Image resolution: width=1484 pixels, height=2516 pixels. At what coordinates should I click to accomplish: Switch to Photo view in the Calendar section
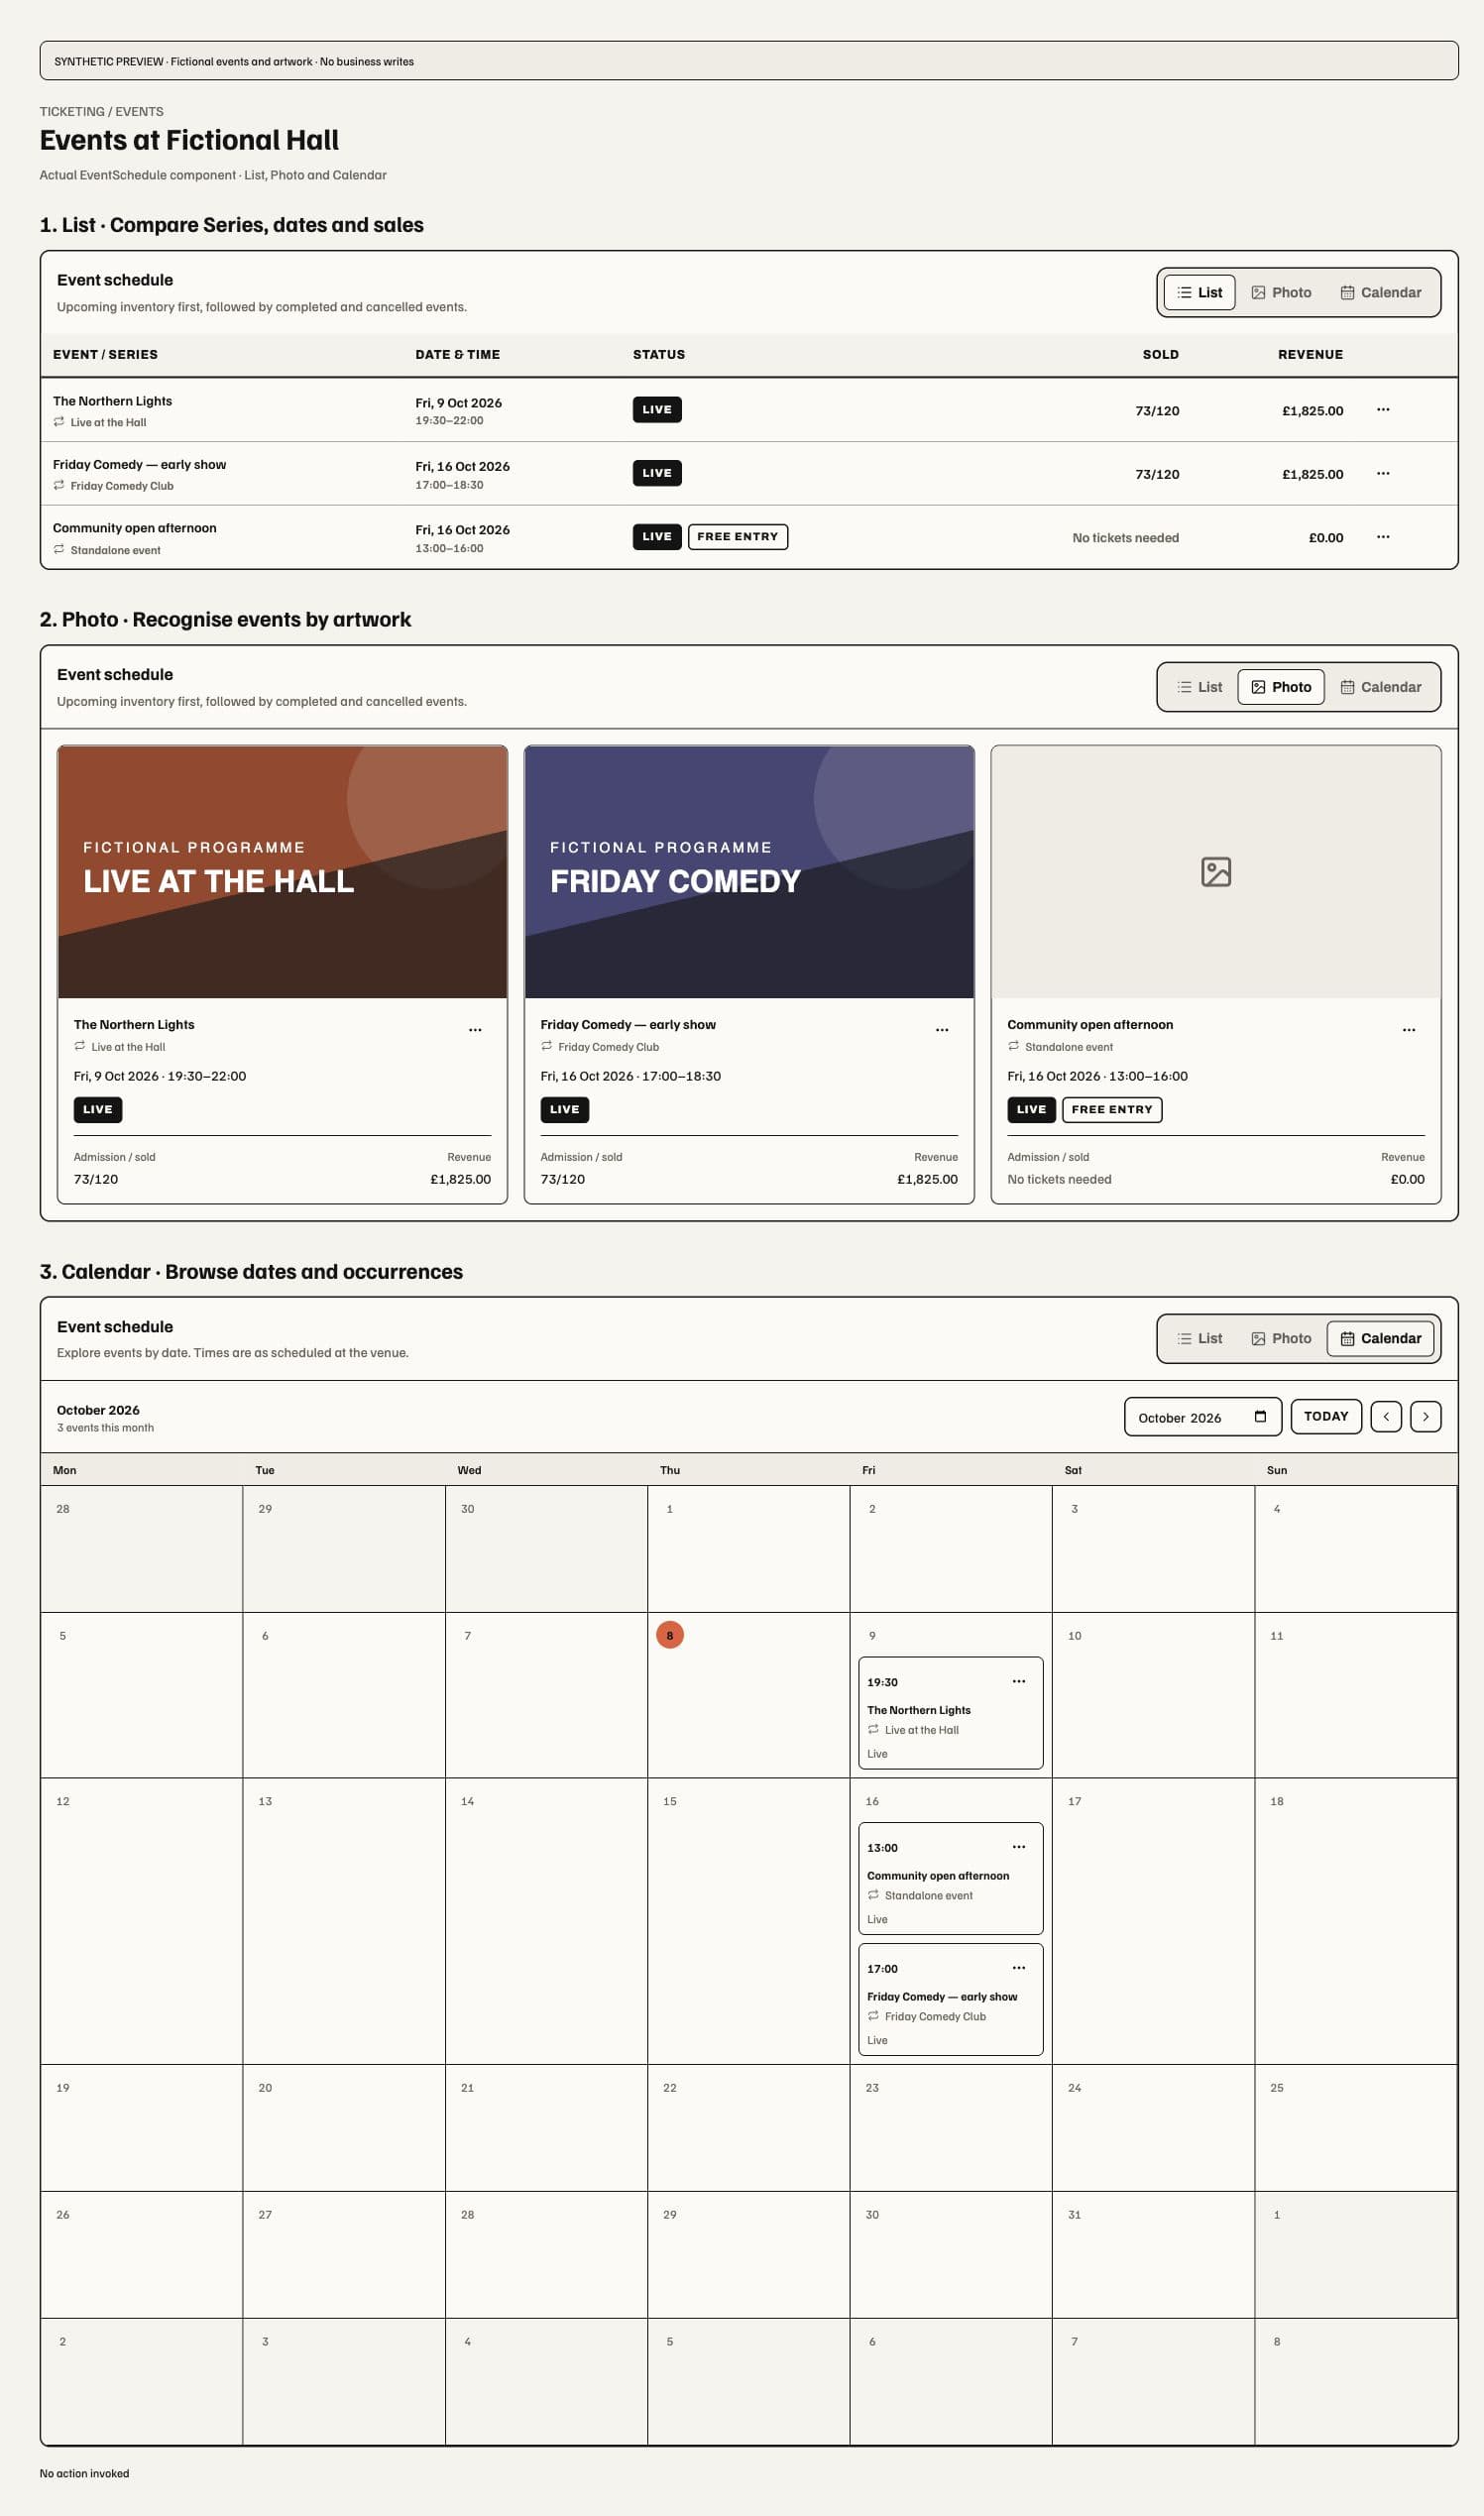click(1281, 1338)
